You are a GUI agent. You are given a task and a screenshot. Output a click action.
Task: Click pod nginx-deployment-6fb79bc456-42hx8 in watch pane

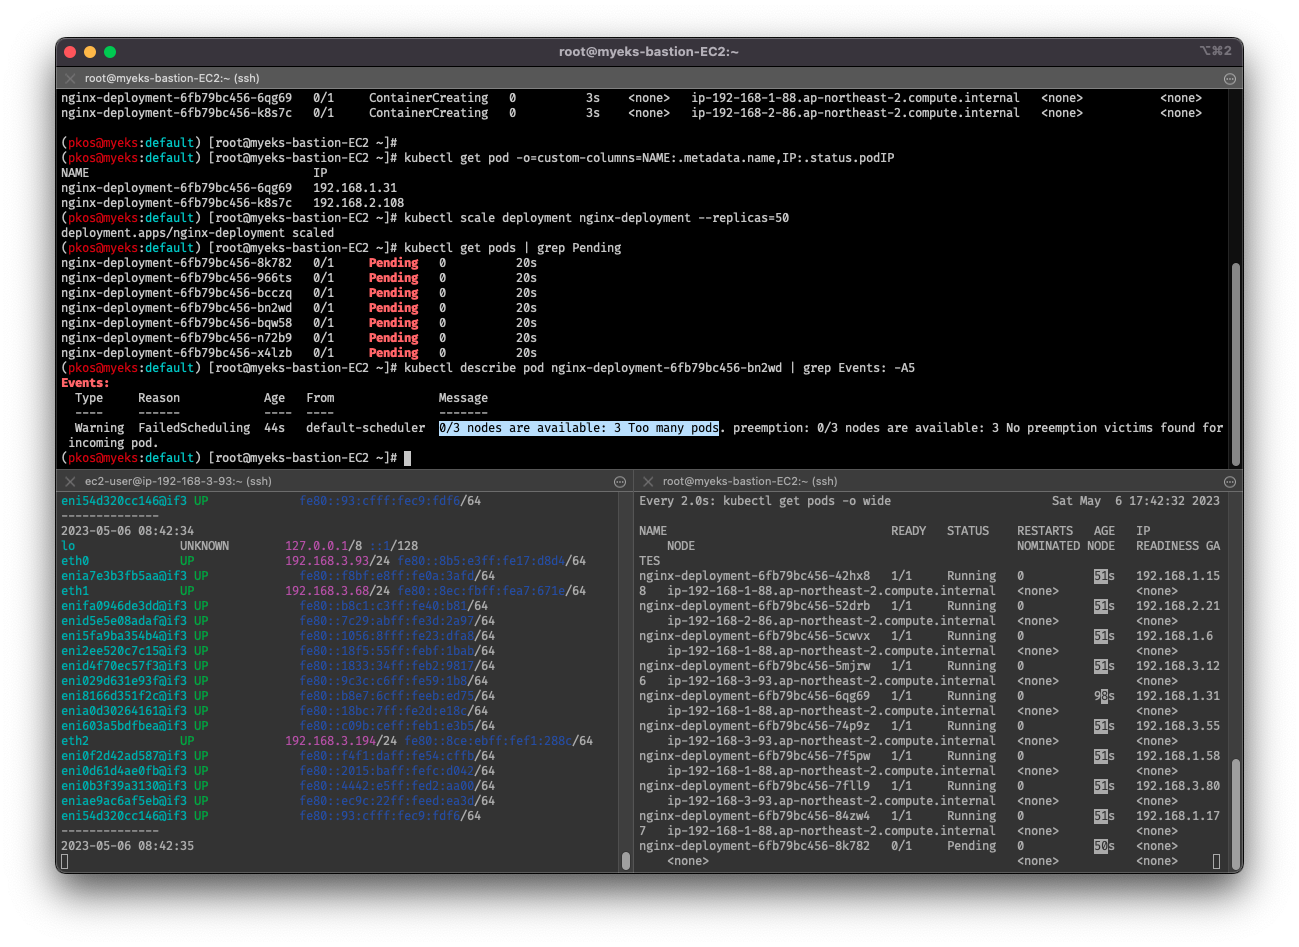pyautogui.click(x=755, y=576)
